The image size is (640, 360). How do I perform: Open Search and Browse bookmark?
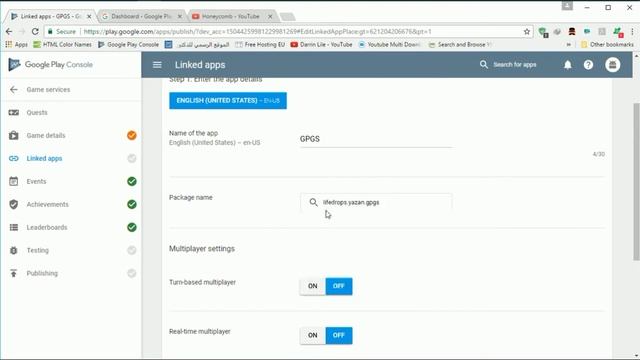pos(460,44)
